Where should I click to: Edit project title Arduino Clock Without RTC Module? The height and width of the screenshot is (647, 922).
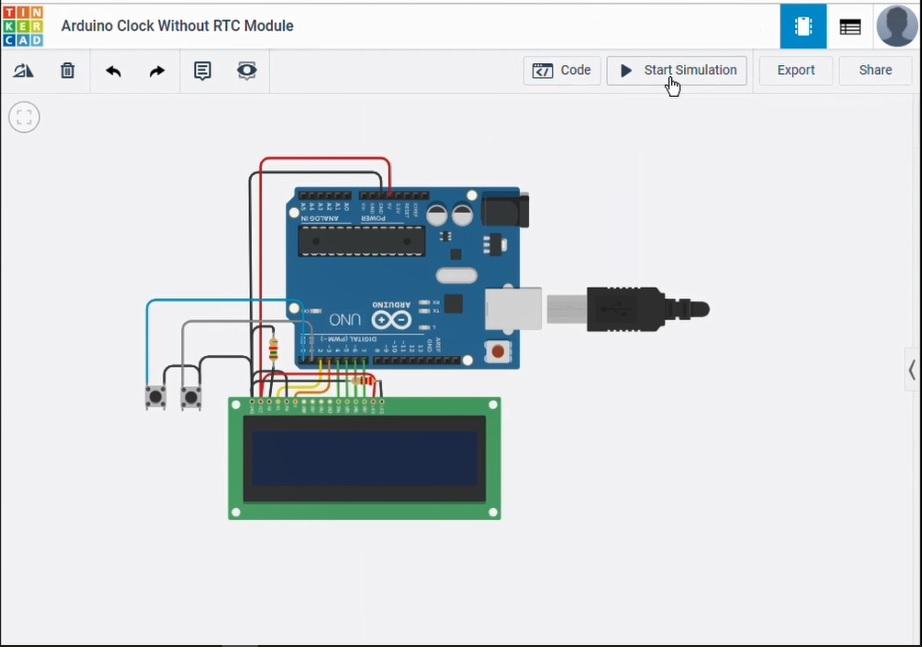pyautogui.click(x=177, y=26)
